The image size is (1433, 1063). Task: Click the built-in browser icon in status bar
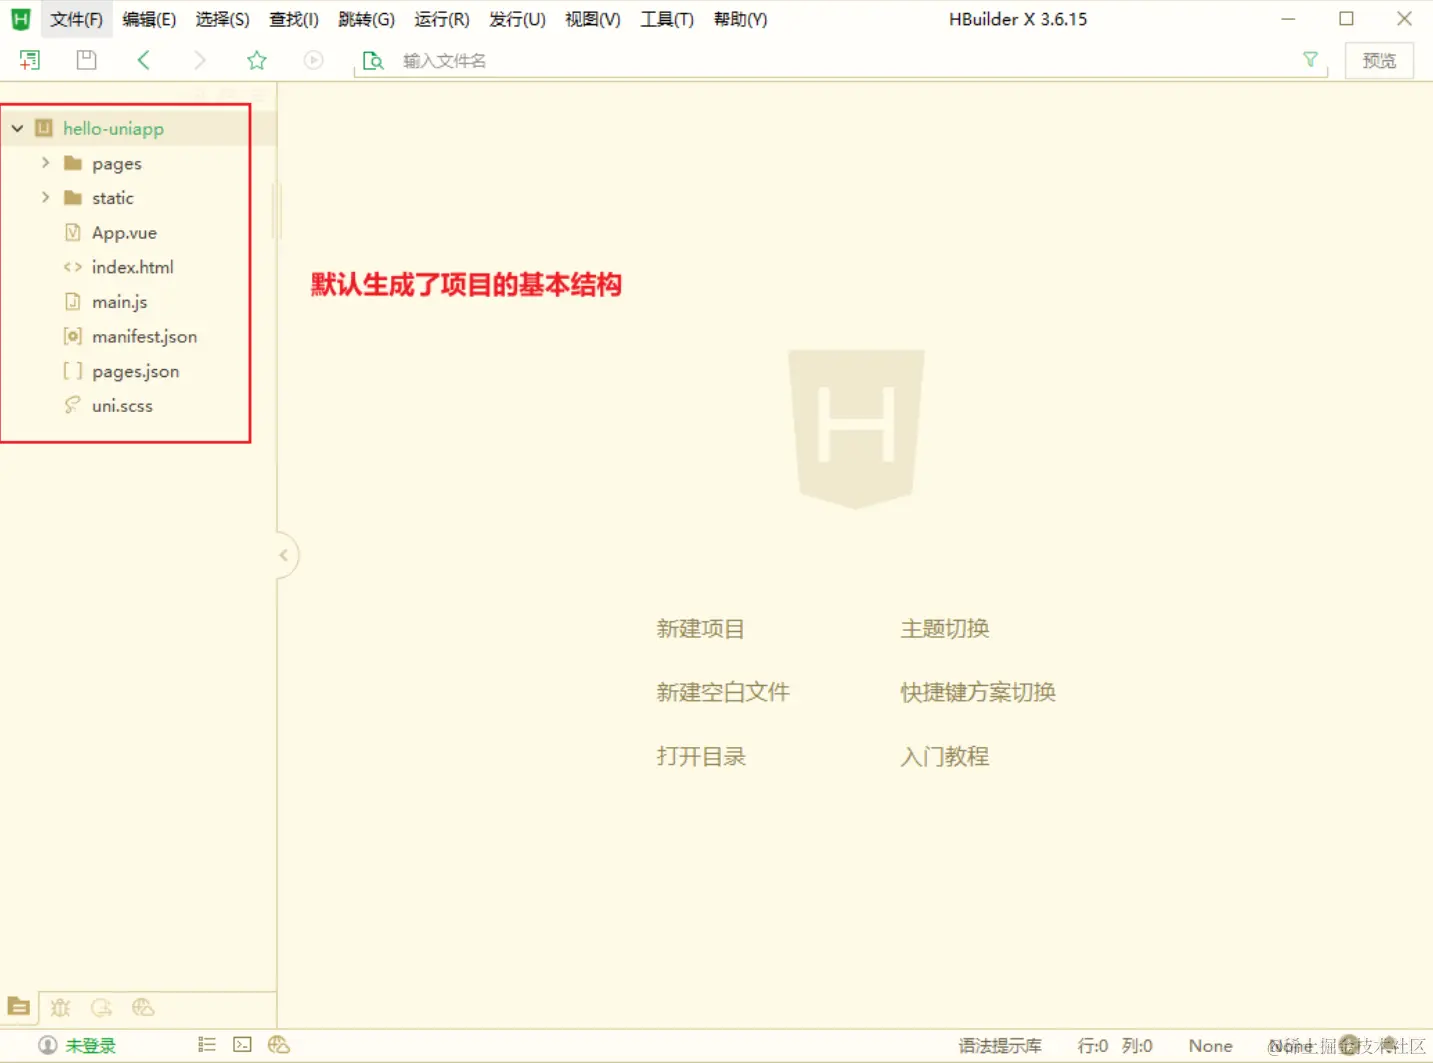click(279, 1045)
